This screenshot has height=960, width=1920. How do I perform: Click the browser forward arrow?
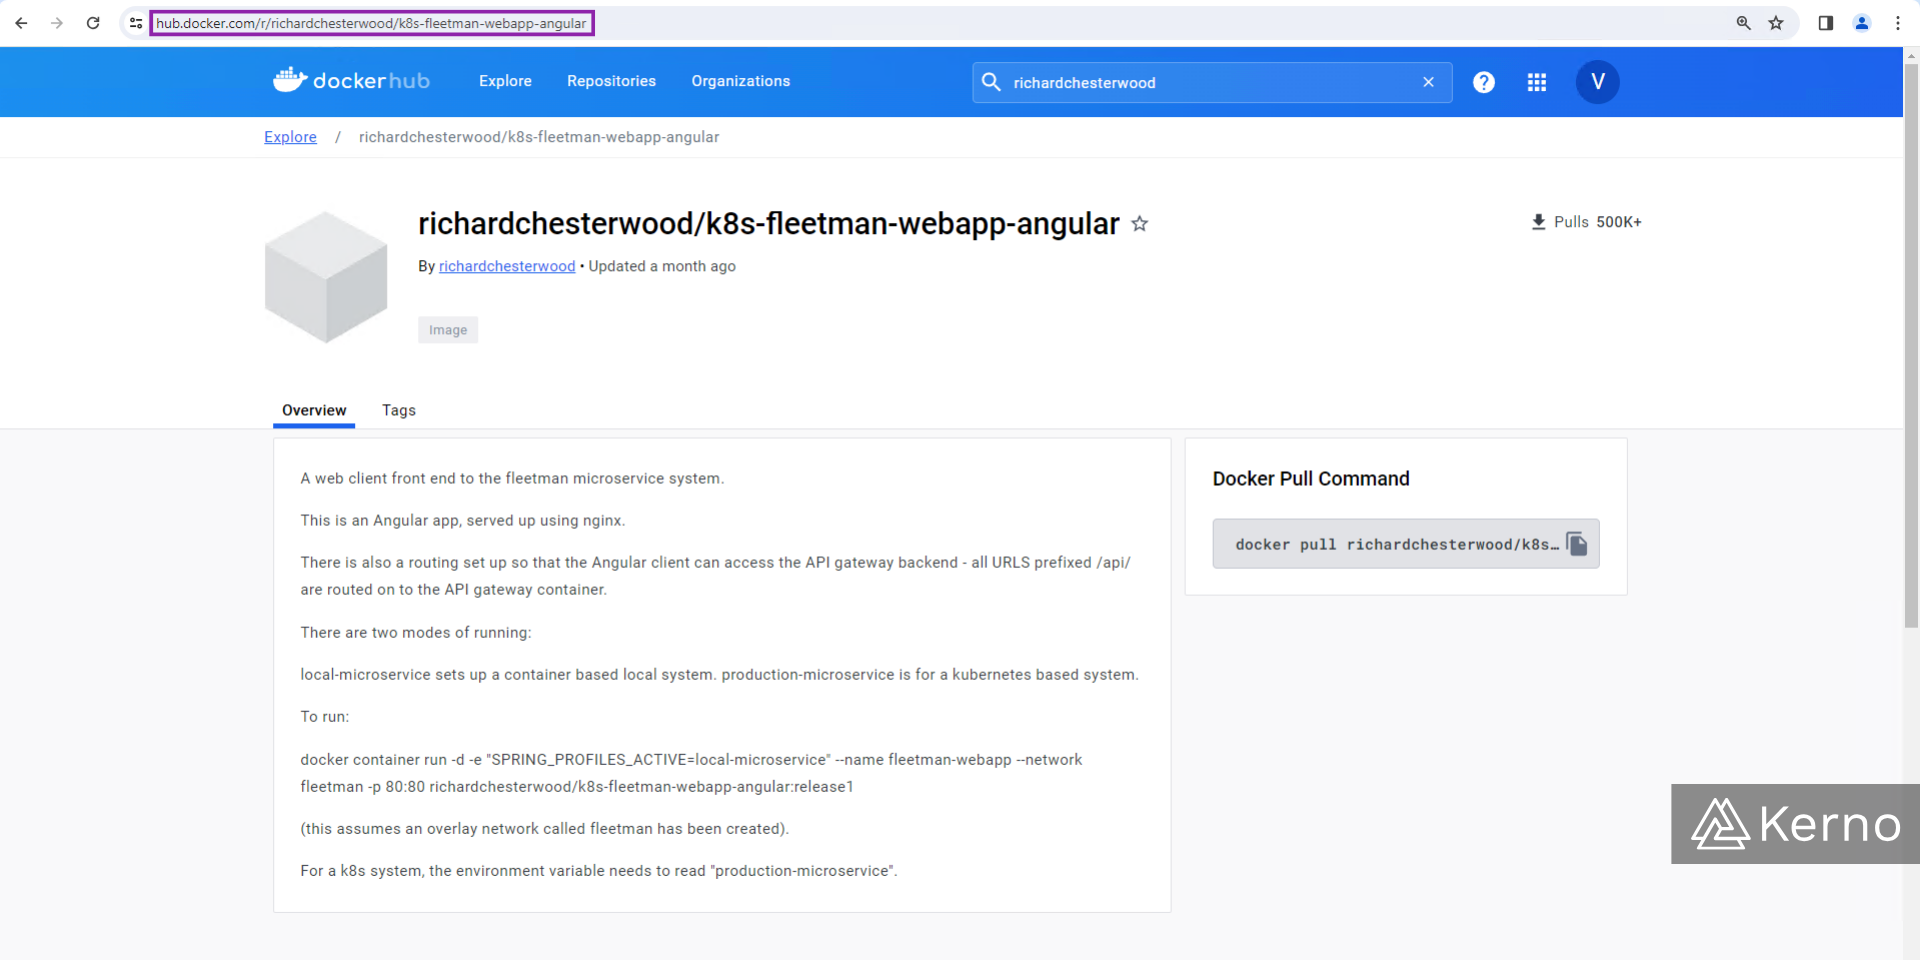57,23
